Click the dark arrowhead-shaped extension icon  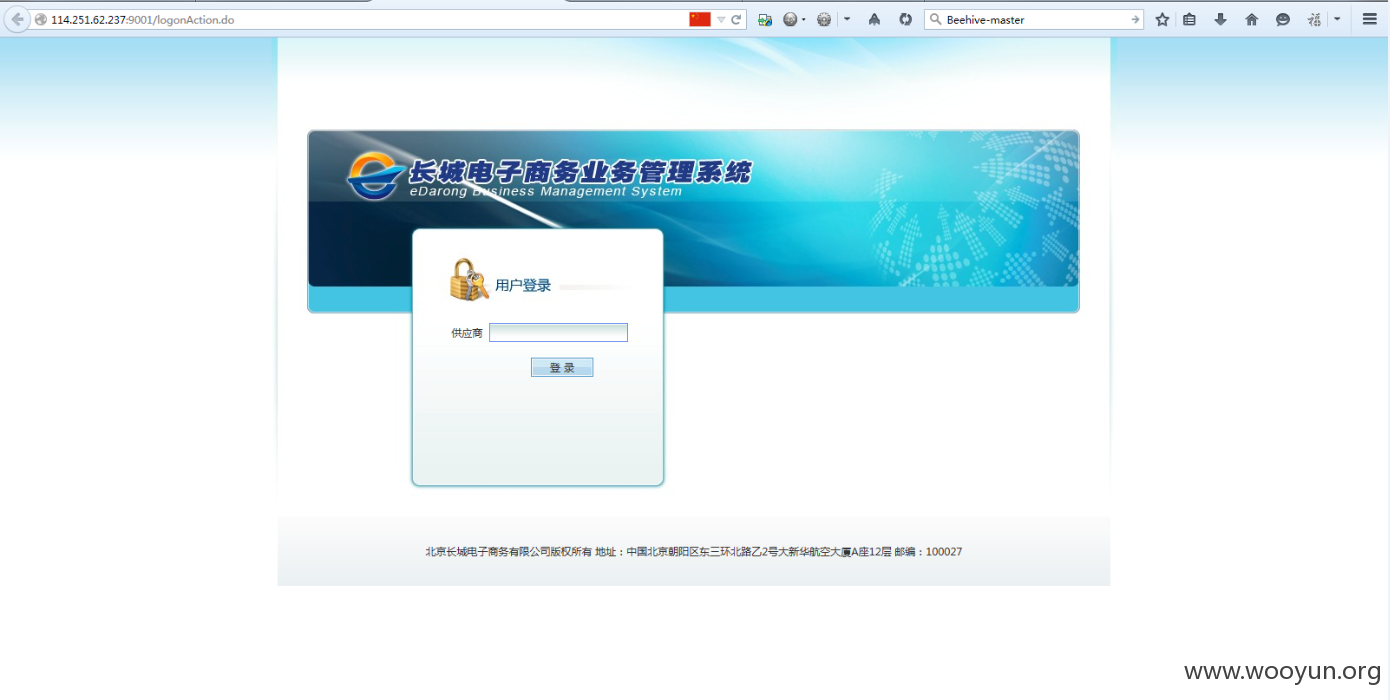(874, 19)
